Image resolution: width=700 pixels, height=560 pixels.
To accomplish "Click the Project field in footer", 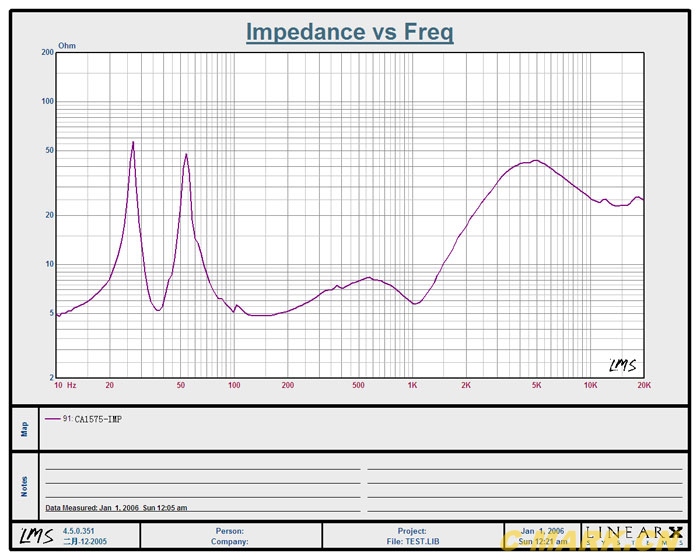I will point(412,531).
